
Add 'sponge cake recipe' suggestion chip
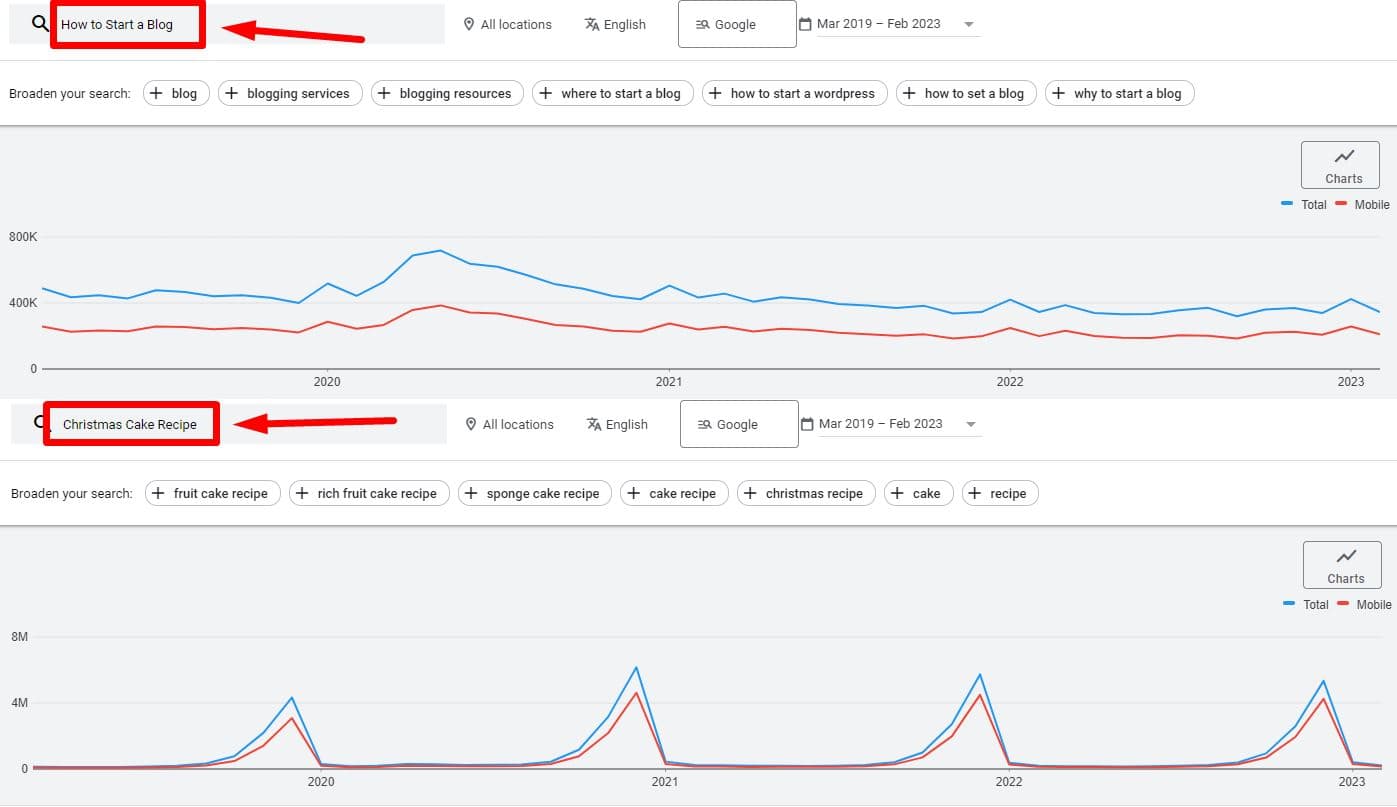click(x=534, y=493)
